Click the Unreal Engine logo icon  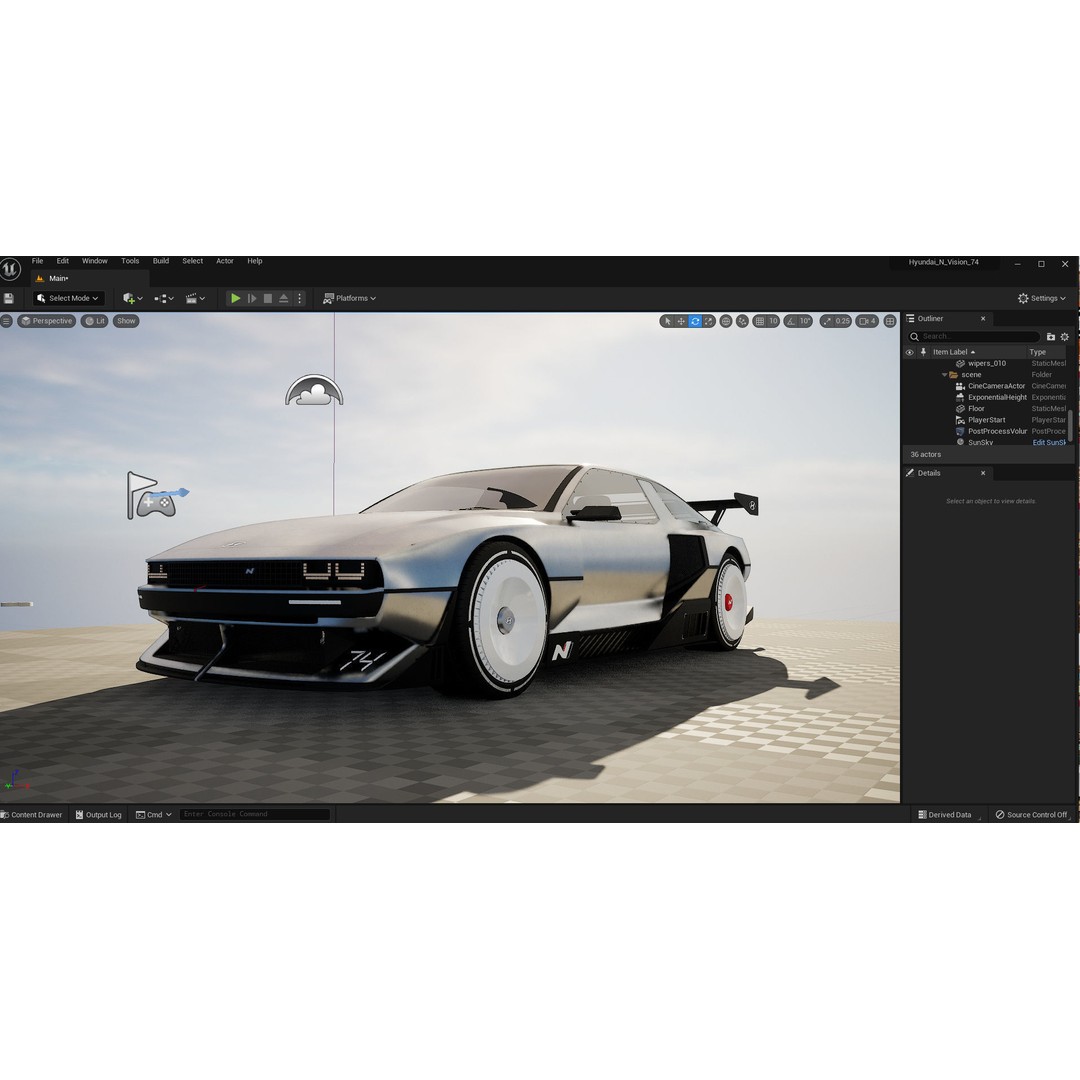[x=9, y=269]
